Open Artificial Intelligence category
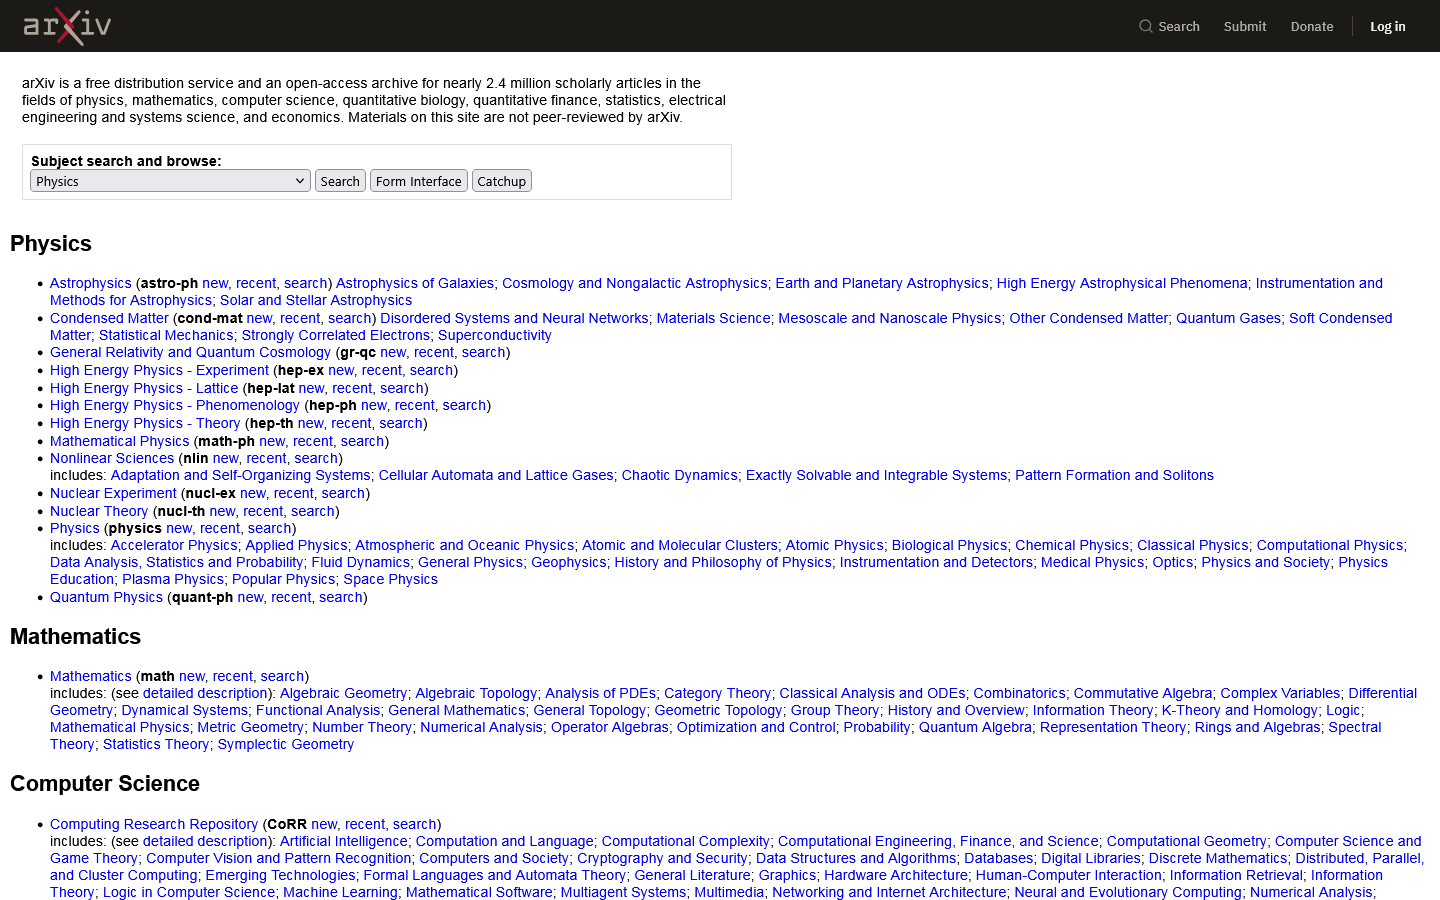 (x=343, y=841)
